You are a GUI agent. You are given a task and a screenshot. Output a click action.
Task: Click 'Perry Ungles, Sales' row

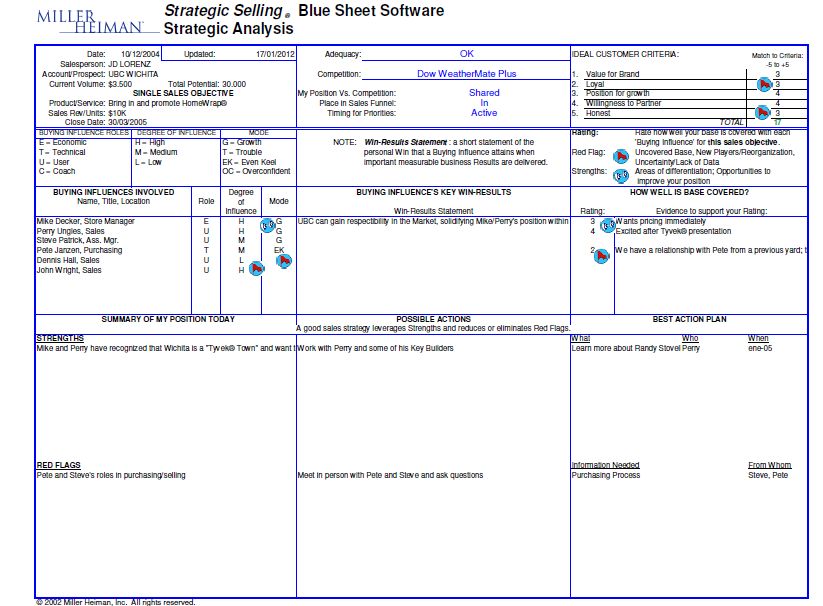pyautogui.click(x=70, y=231)
